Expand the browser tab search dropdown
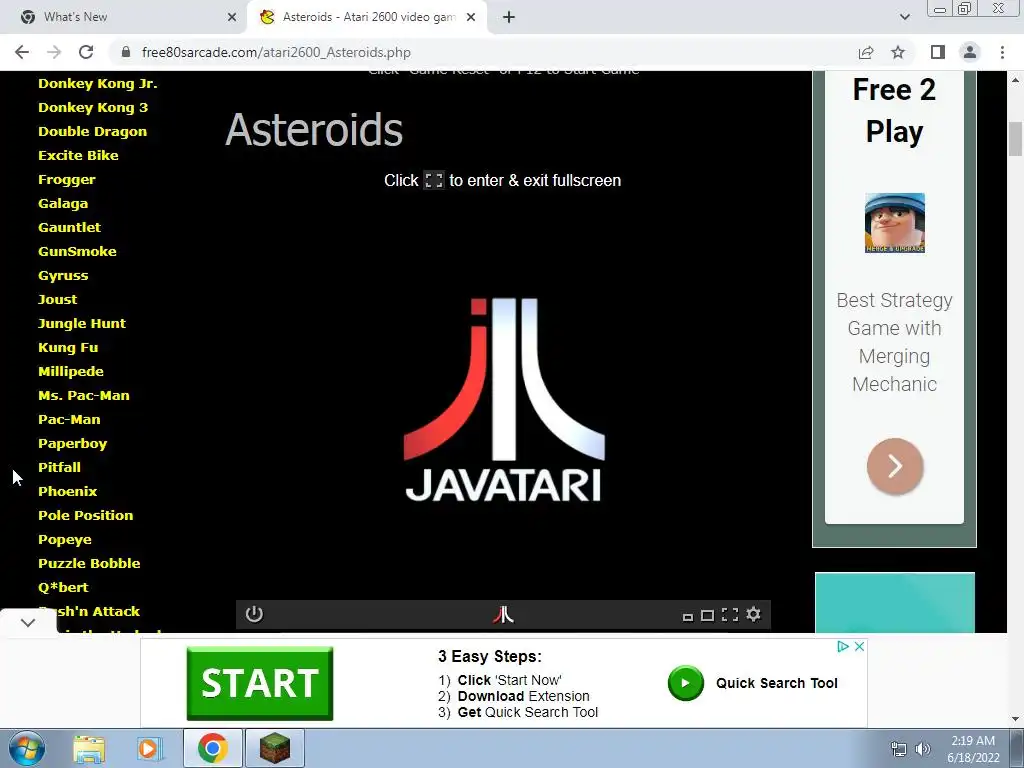The height and width of the screenshot is (768, 1024). point(904,17)
